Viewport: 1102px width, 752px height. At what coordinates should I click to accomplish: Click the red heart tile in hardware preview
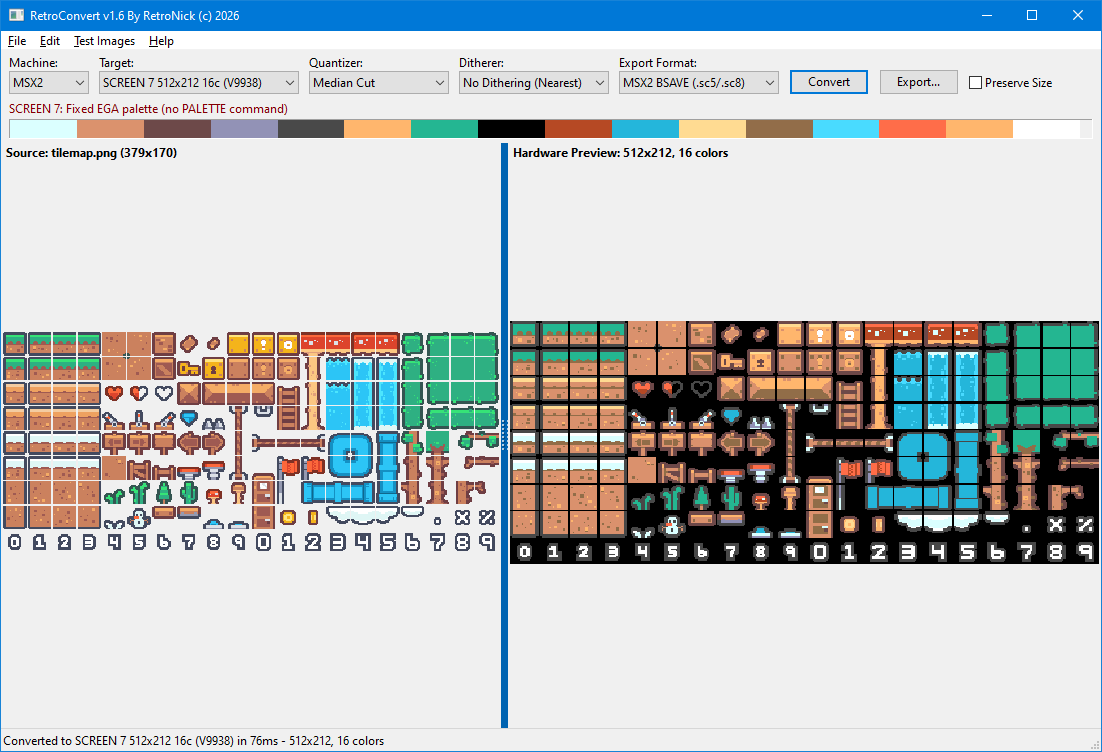tap(642, 388)
